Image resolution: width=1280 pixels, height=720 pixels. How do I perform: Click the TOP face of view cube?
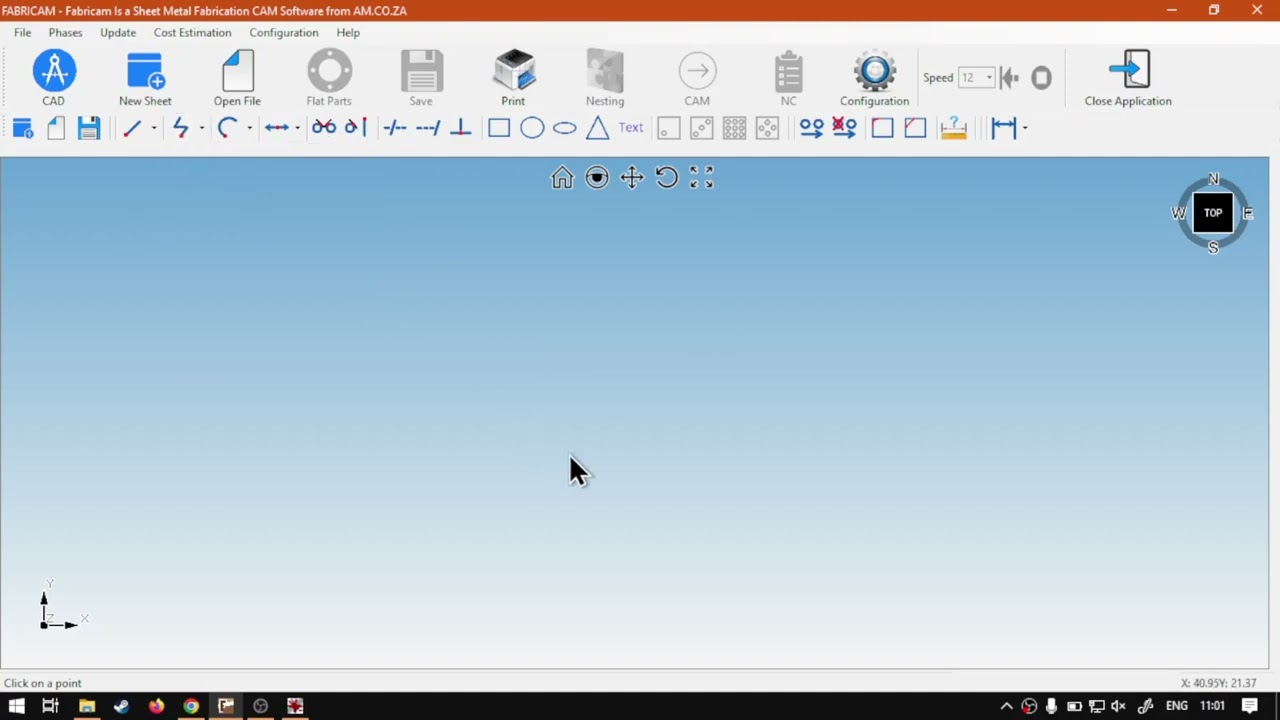[1213, 213]
